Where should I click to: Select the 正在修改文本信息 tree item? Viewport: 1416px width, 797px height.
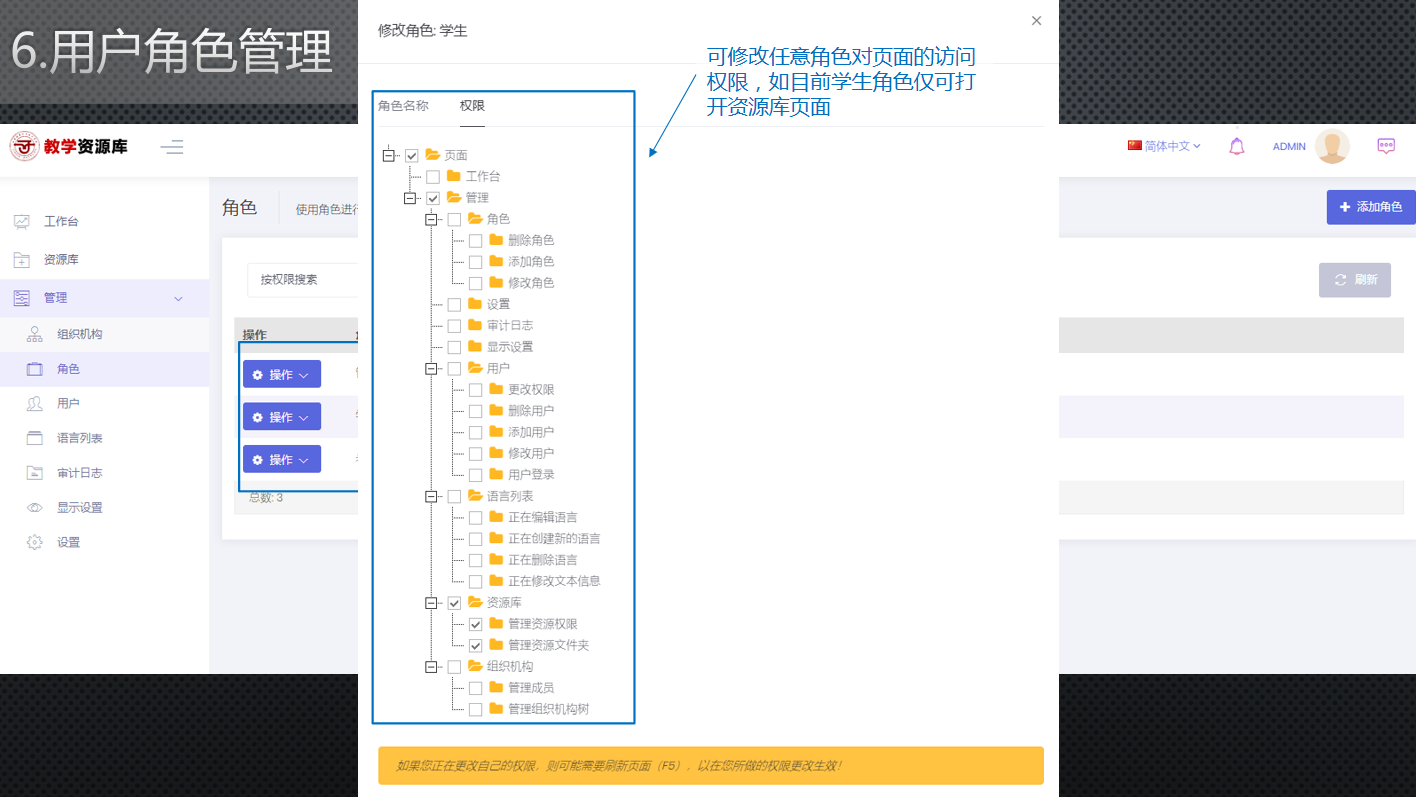(554, 581)
